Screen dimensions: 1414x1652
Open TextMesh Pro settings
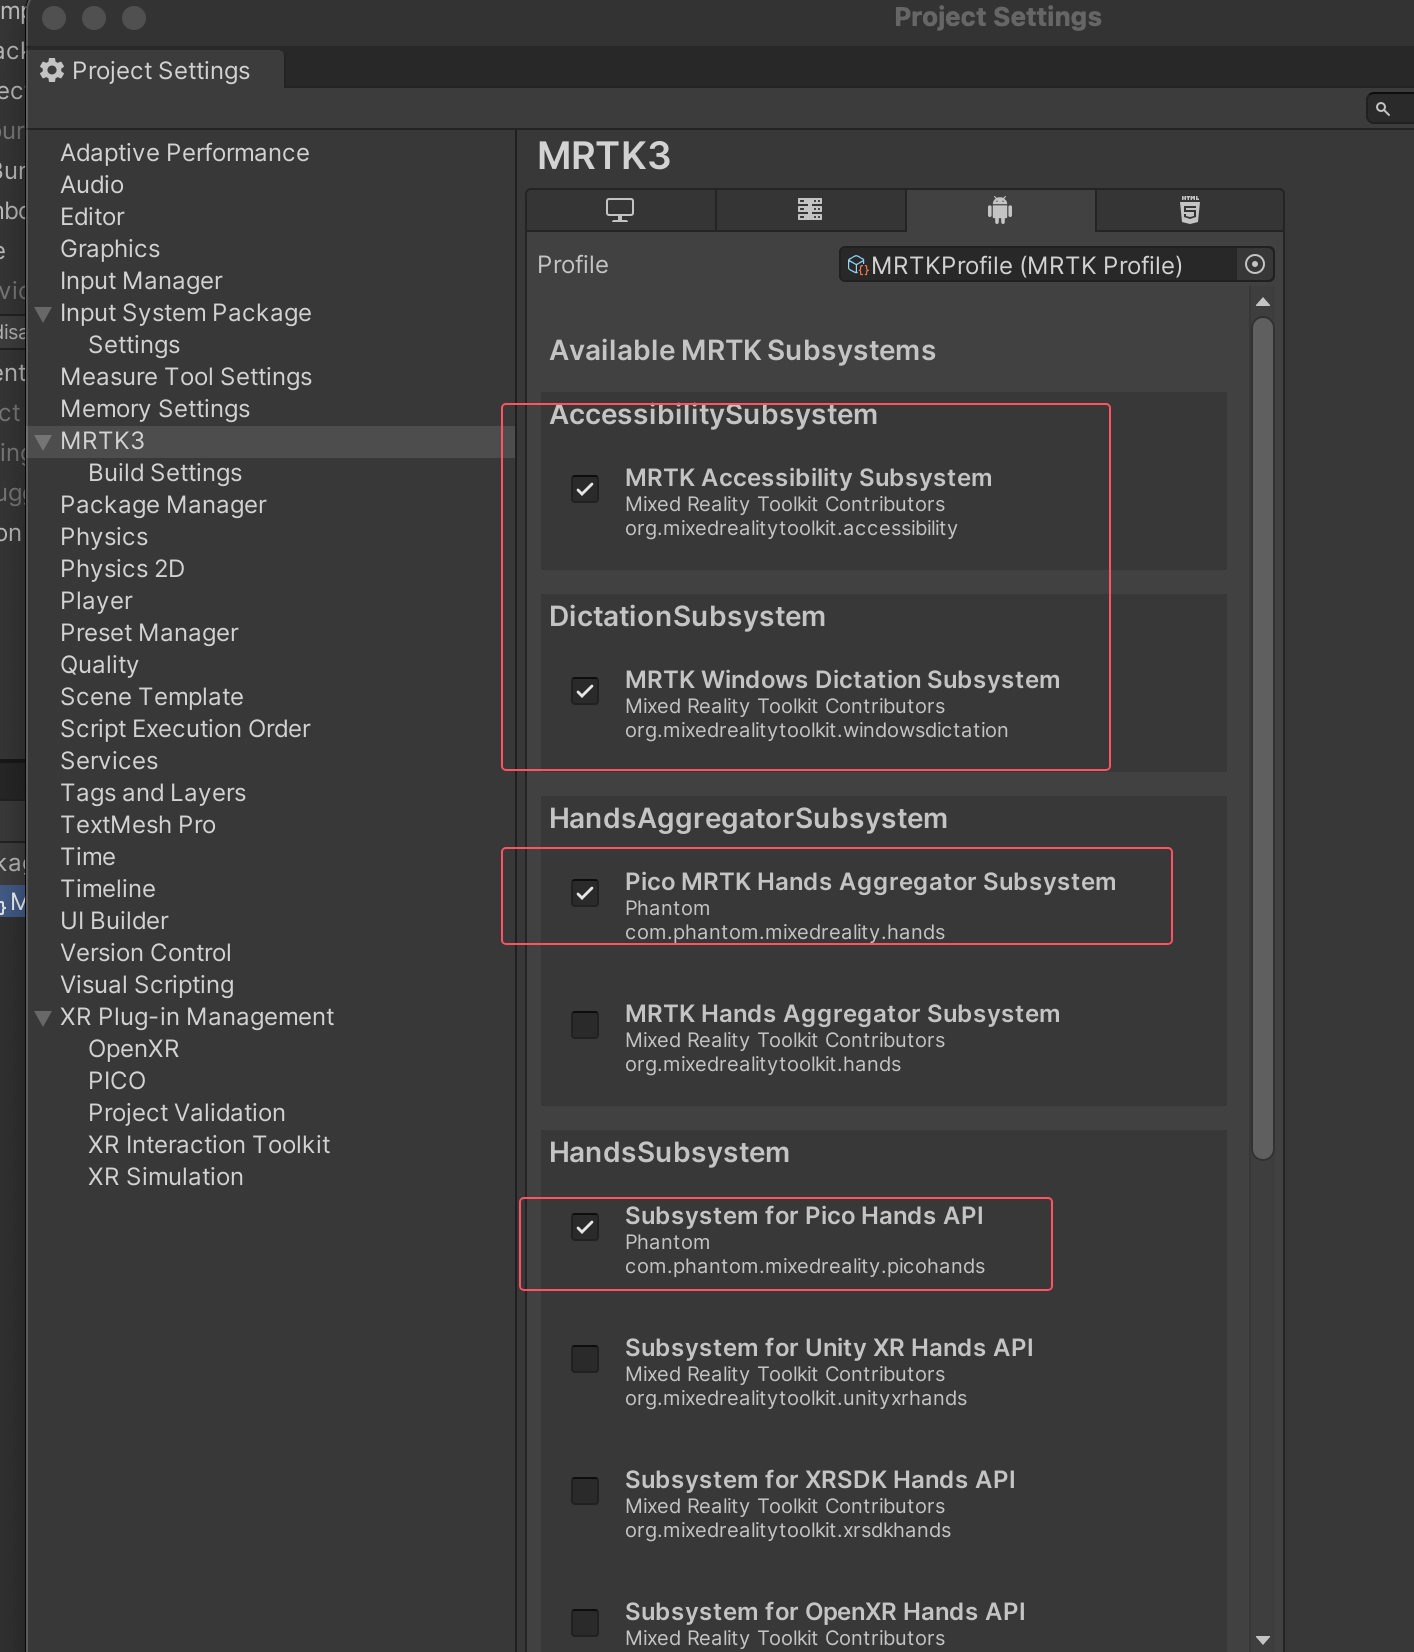[138, 825]
